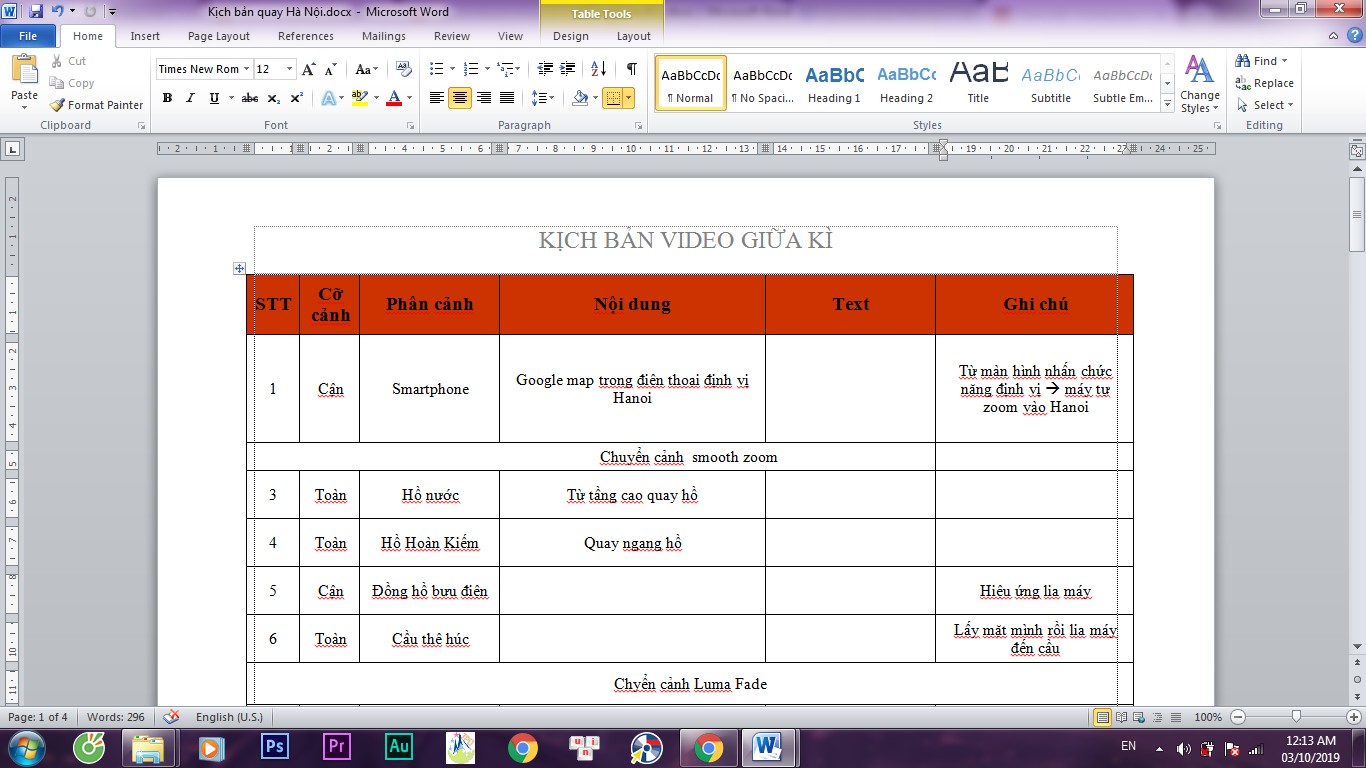This screenshot has height=768, width=1366.
Task: Toggle bold formatting
Action: 167,98
